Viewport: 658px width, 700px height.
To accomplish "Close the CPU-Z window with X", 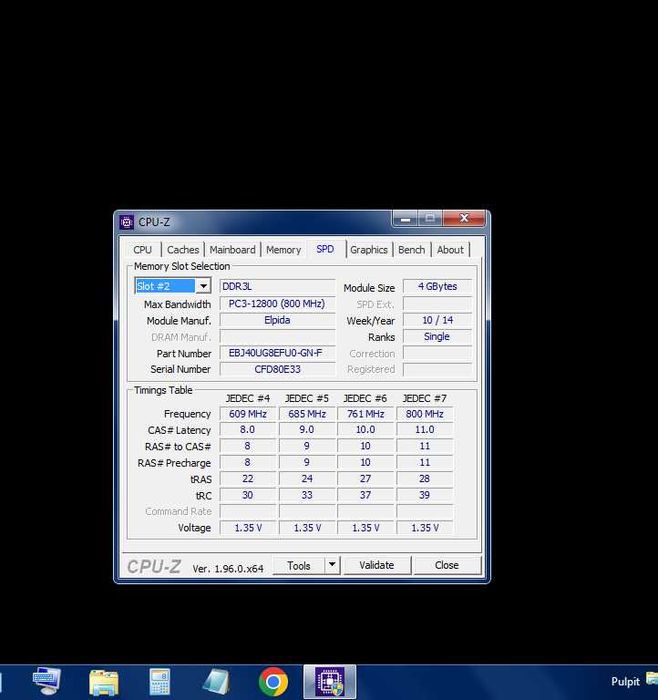I will point(464,218).
